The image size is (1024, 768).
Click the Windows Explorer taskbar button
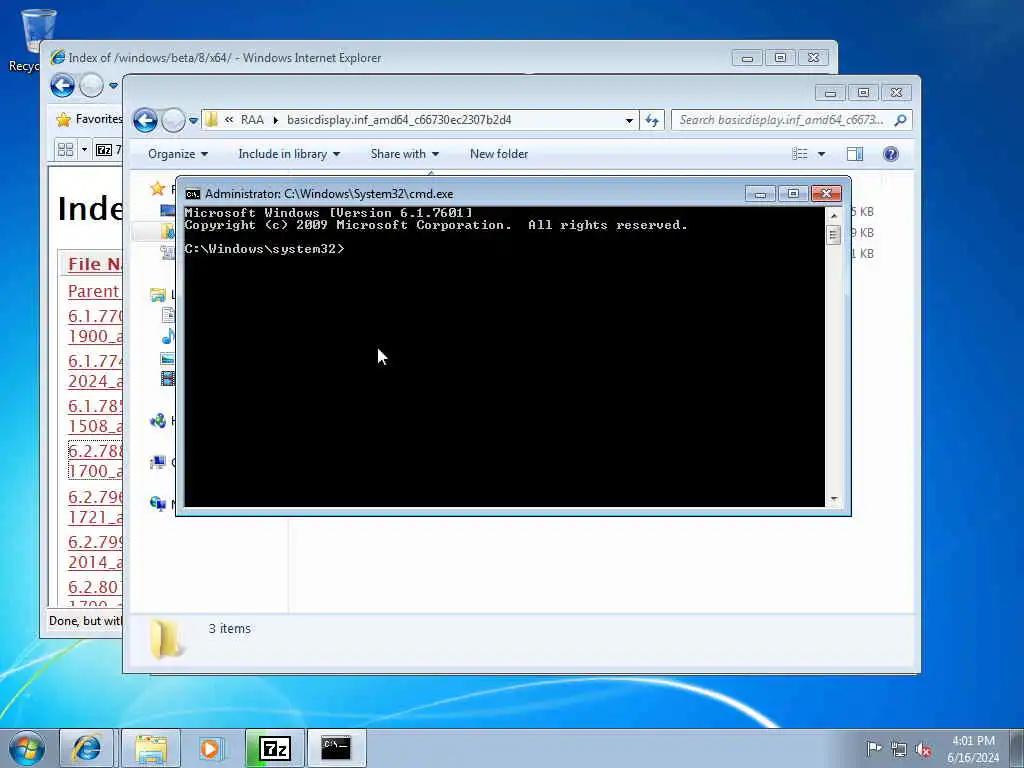tap(151, 748)
